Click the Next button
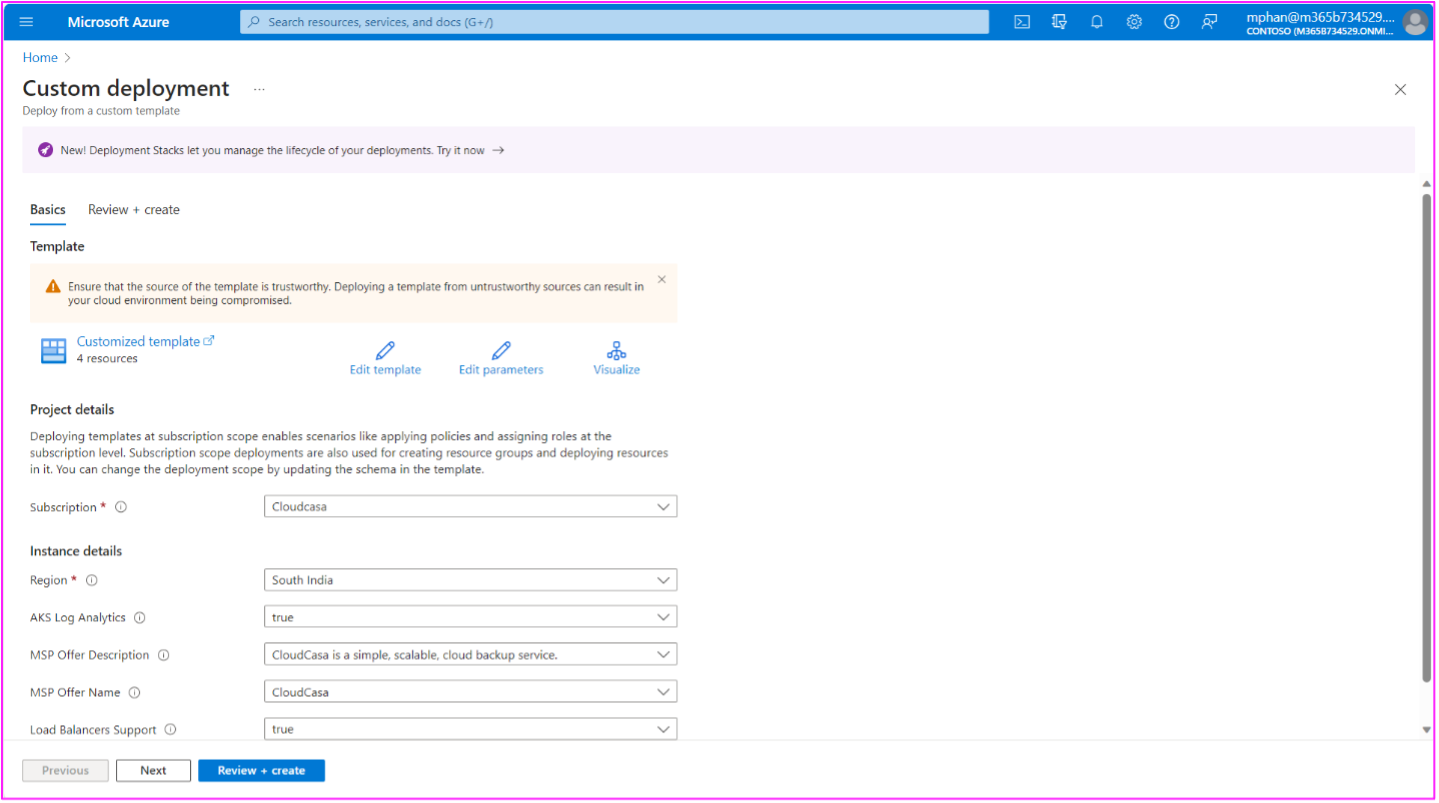The image size is (1439, 803). point(152,770)
